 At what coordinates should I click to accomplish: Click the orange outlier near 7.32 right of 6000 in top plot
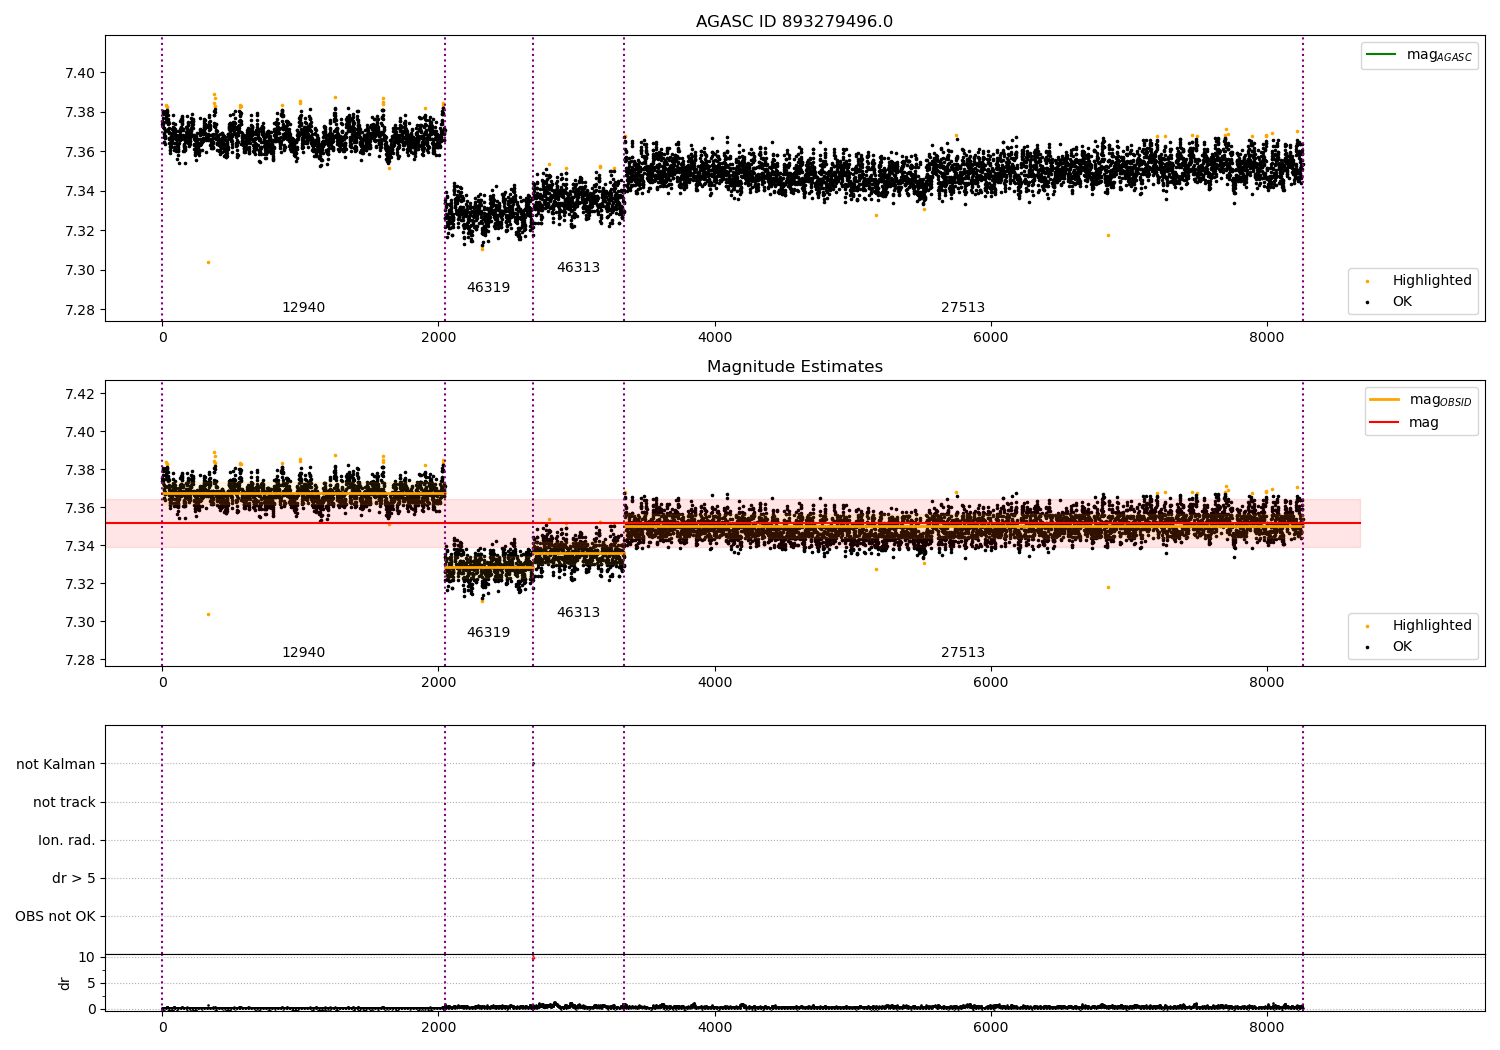point(1108,235)
